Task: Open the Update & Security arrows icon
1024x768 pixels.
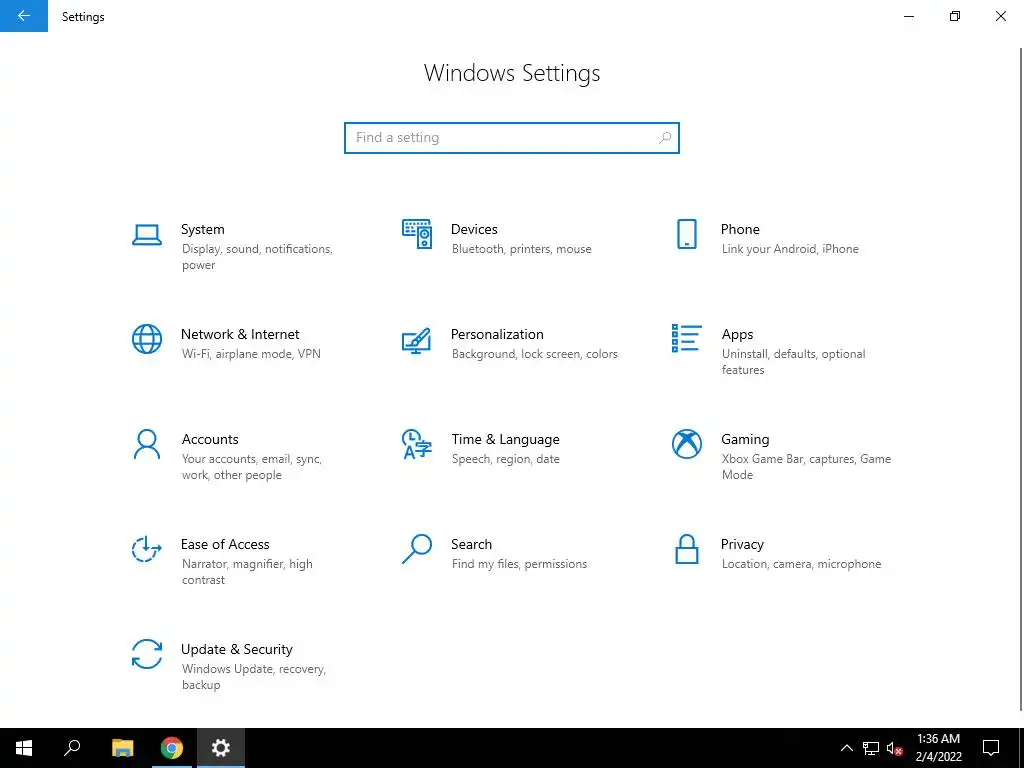Action: 147,654
